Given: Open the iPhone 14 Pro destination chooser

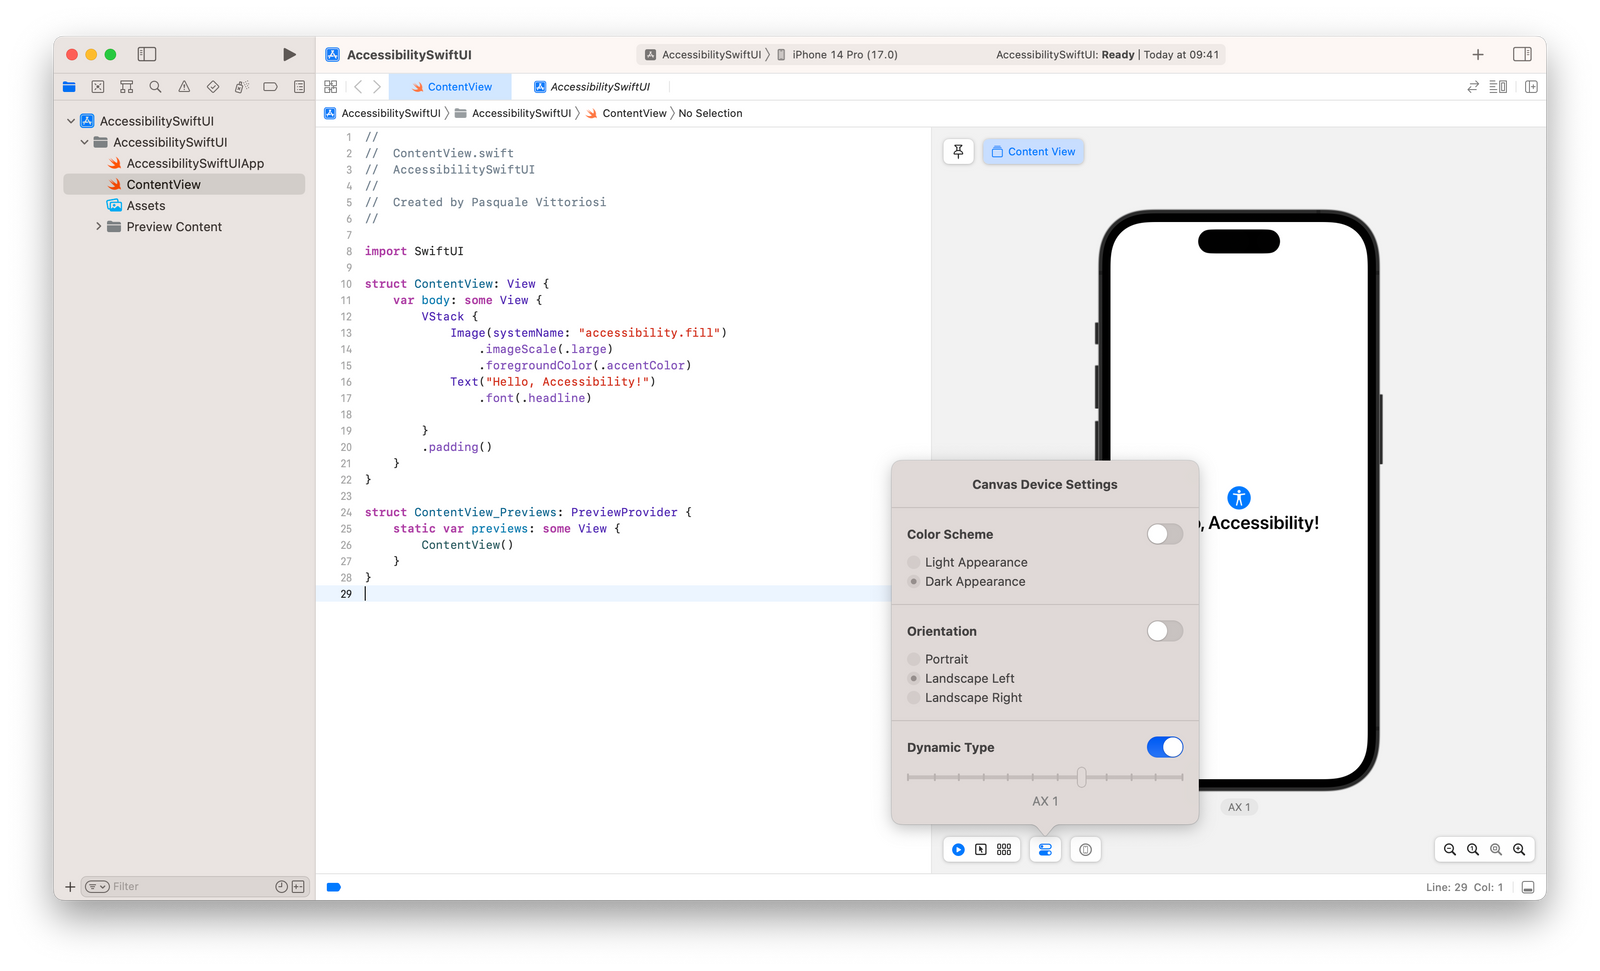Looking at the screenshot, I should pyautogui.click(x=845, y=55).
